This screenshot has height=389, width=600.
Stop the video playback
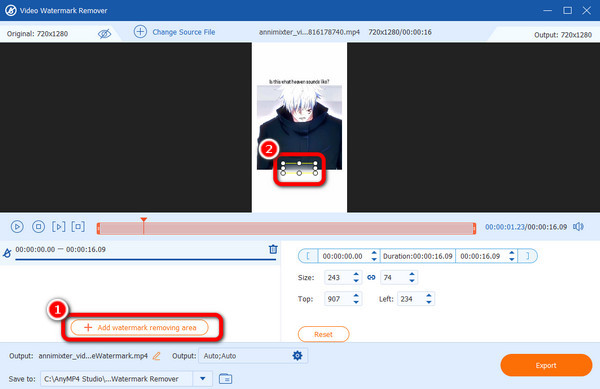point(38,226)
